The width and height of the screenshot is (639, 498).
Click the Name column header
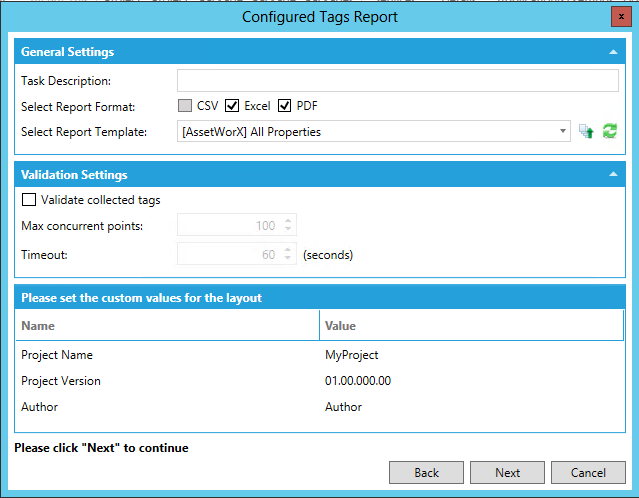tap(38, 326)
